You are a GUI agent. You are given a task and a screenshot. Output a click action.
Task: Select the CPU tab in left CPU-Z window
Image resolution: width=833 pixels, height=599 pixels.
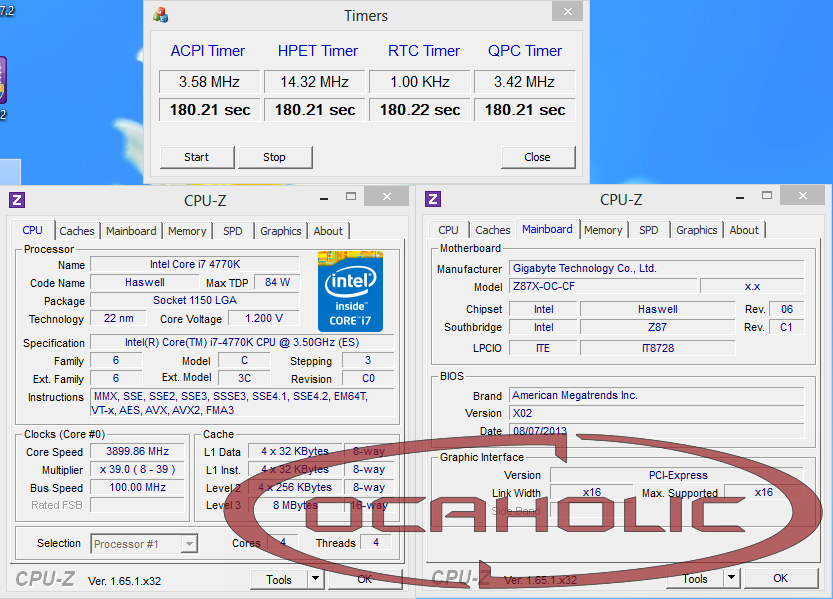point(32,230)
